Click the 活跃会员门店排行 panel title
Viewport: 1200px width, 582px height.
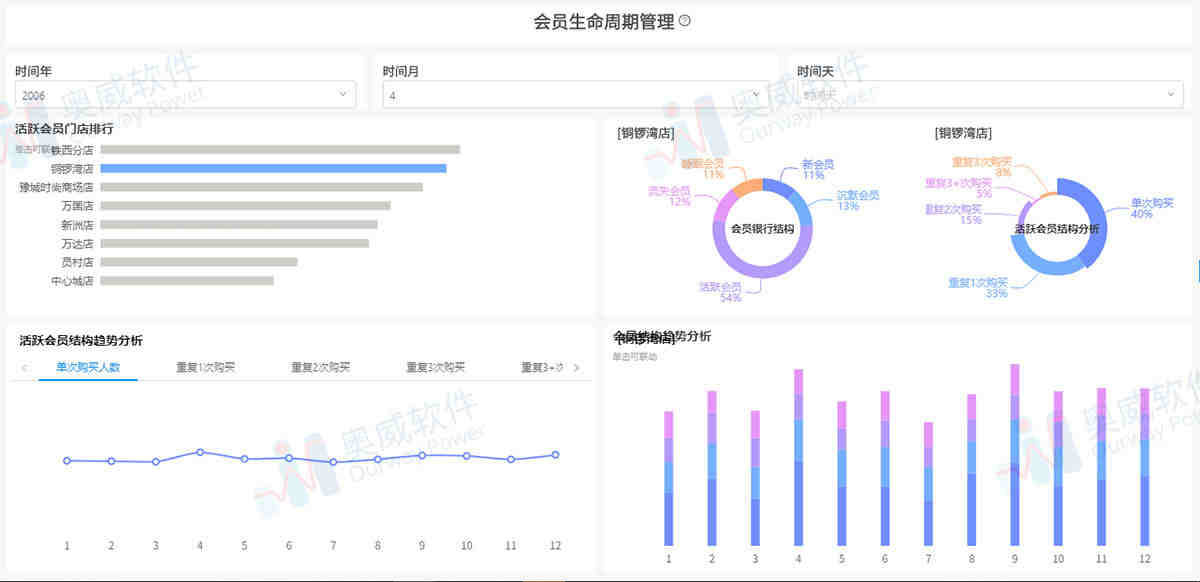64,129
